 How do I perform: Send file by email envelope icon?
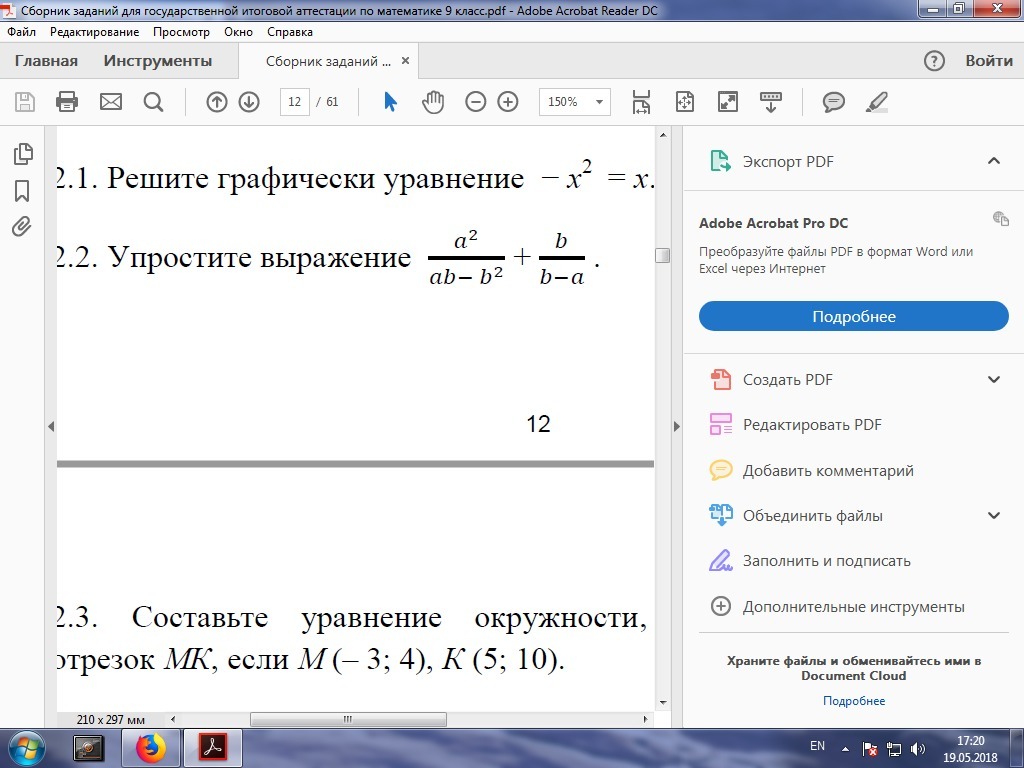click(x=110, y=102)
